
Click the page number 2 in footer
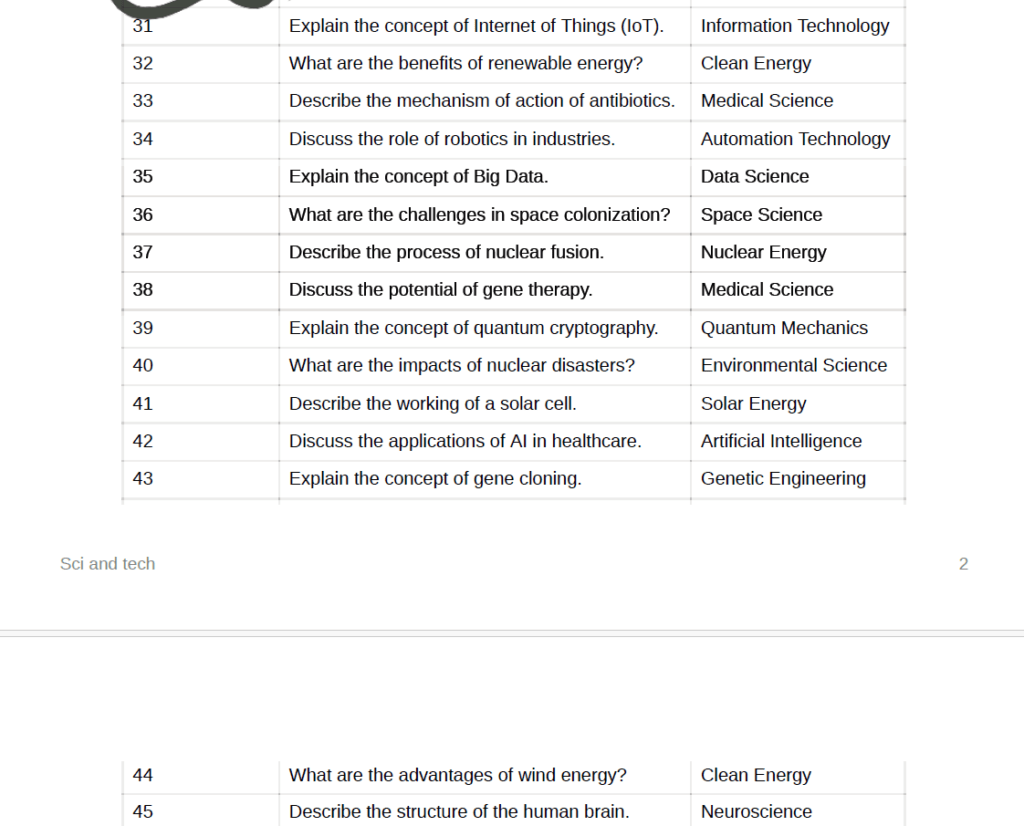click(963, 564)
